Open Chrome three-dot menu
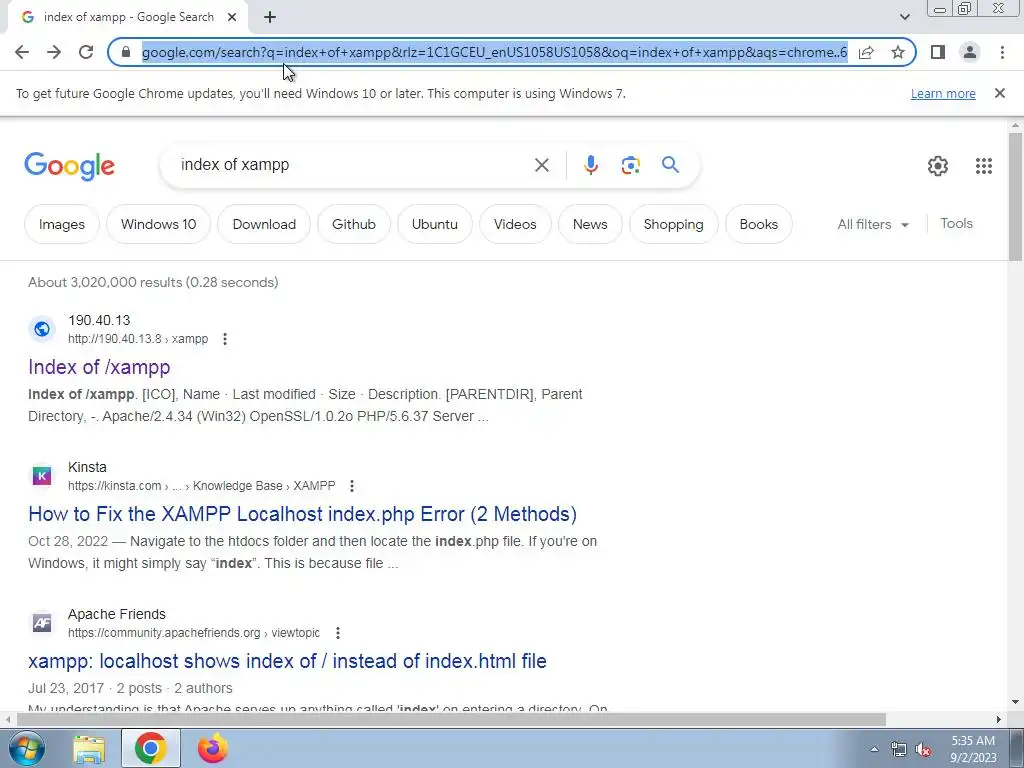 (1002, 52)
